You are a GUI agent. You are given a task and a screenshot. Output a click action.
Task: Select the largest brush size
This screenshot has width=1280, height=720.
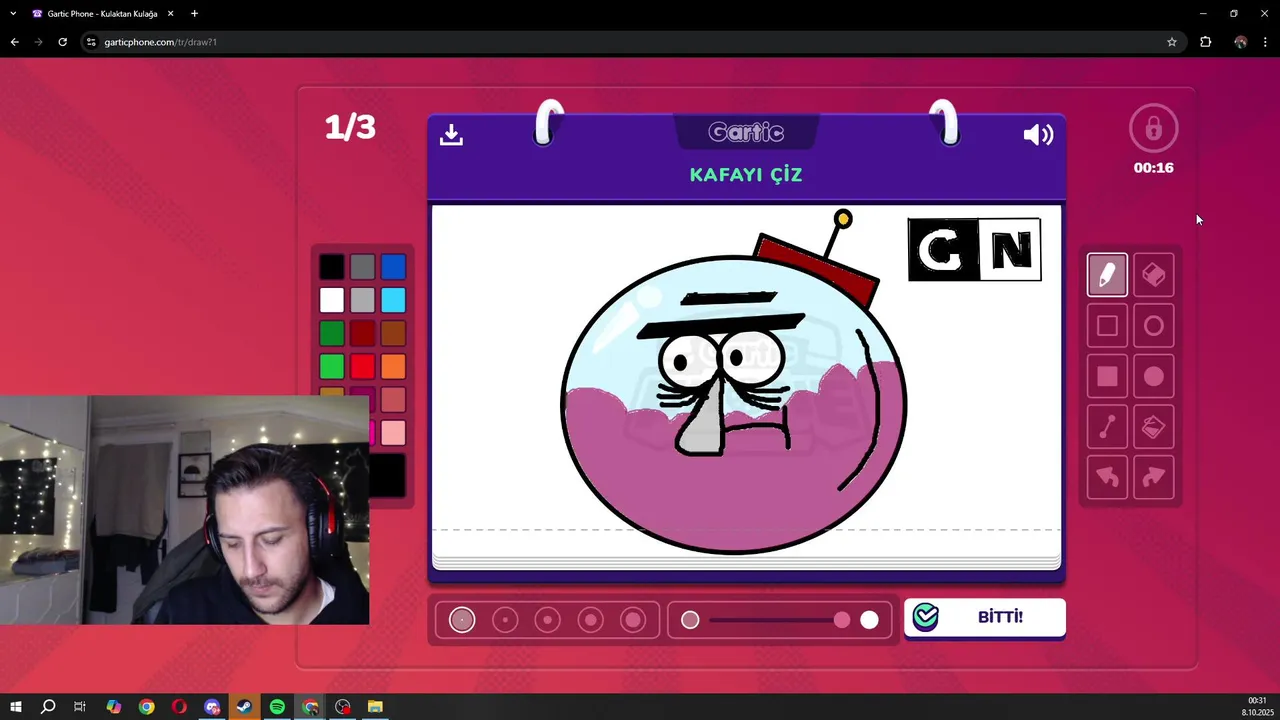coord(633,620)
